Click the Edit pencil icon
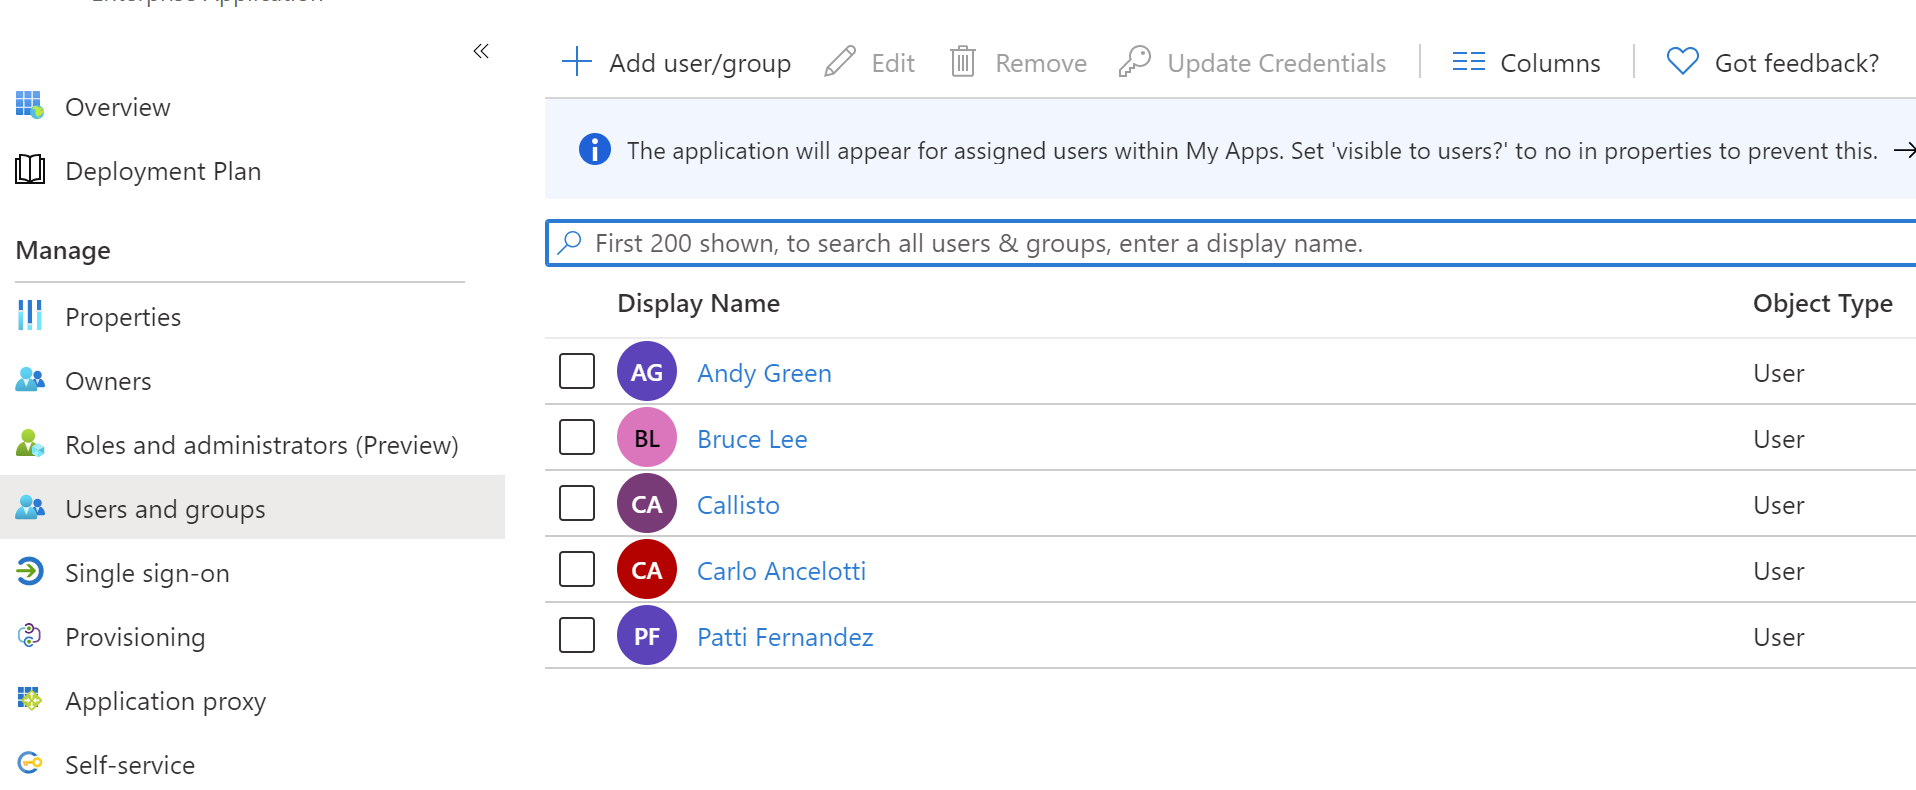 click(840, 62)
